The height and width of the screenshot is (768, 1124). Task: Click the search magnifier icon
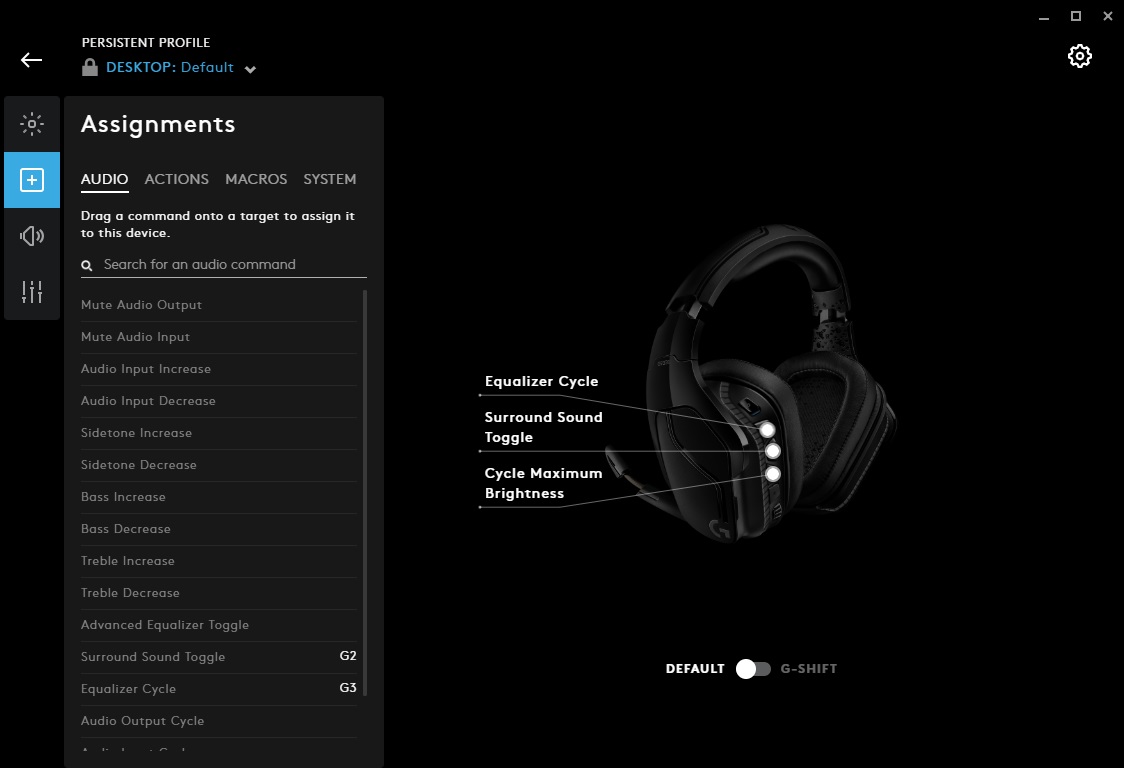(88, 265)
